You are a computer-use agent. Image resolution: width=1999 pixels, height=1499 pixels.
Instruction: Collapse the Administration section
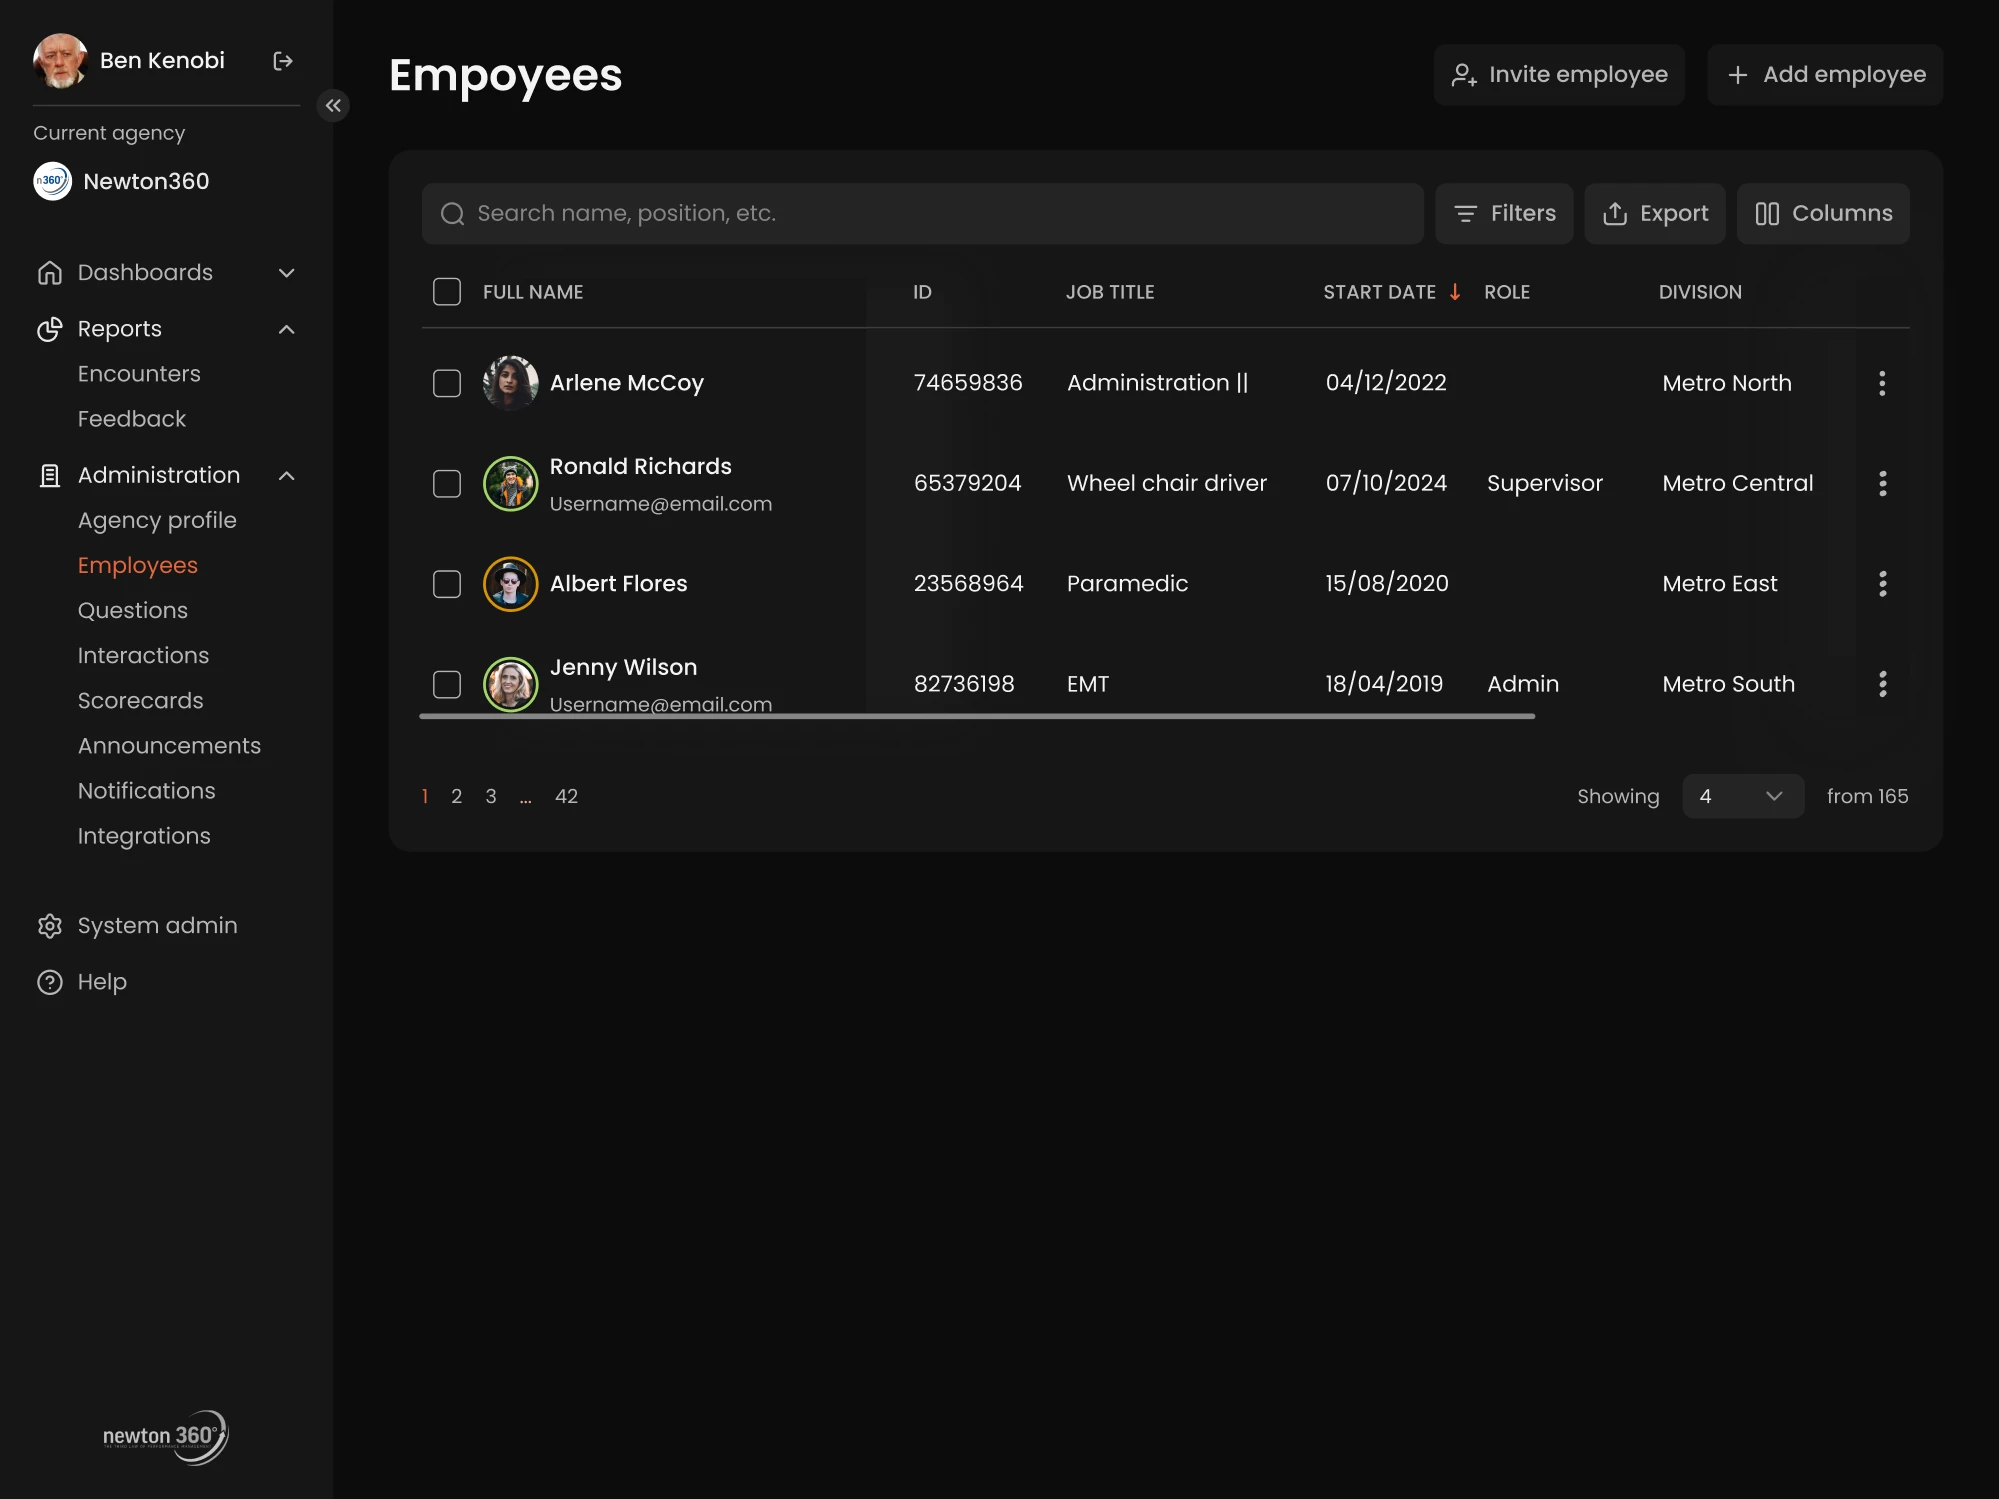[x=287, y=476]
